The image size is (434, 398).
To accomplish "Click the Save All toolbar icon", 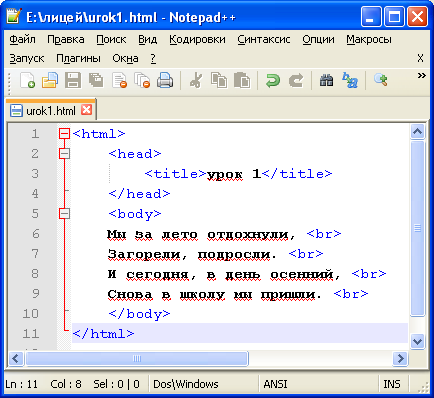I will pyautogui.click(x=96, y=80).
